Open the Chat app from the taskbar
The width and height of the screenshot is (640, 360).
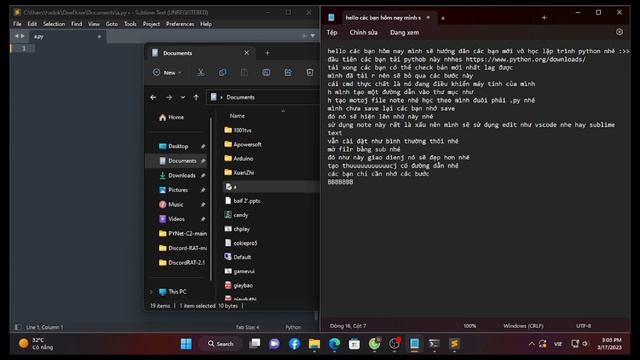click(x=274, y=344)
